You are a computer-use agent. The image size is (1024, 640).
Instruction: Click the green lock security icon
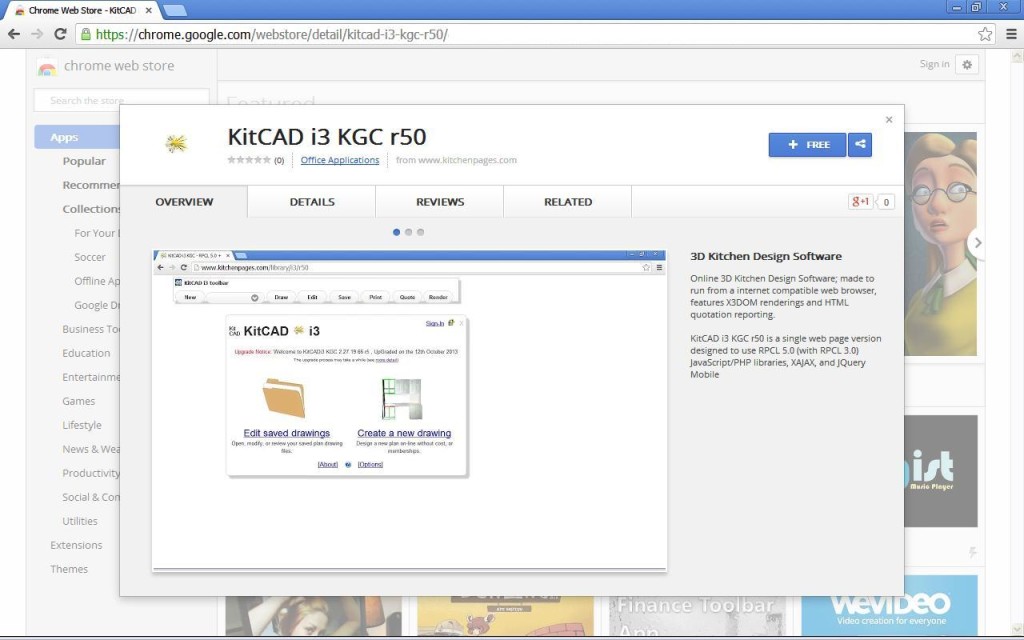86,34
